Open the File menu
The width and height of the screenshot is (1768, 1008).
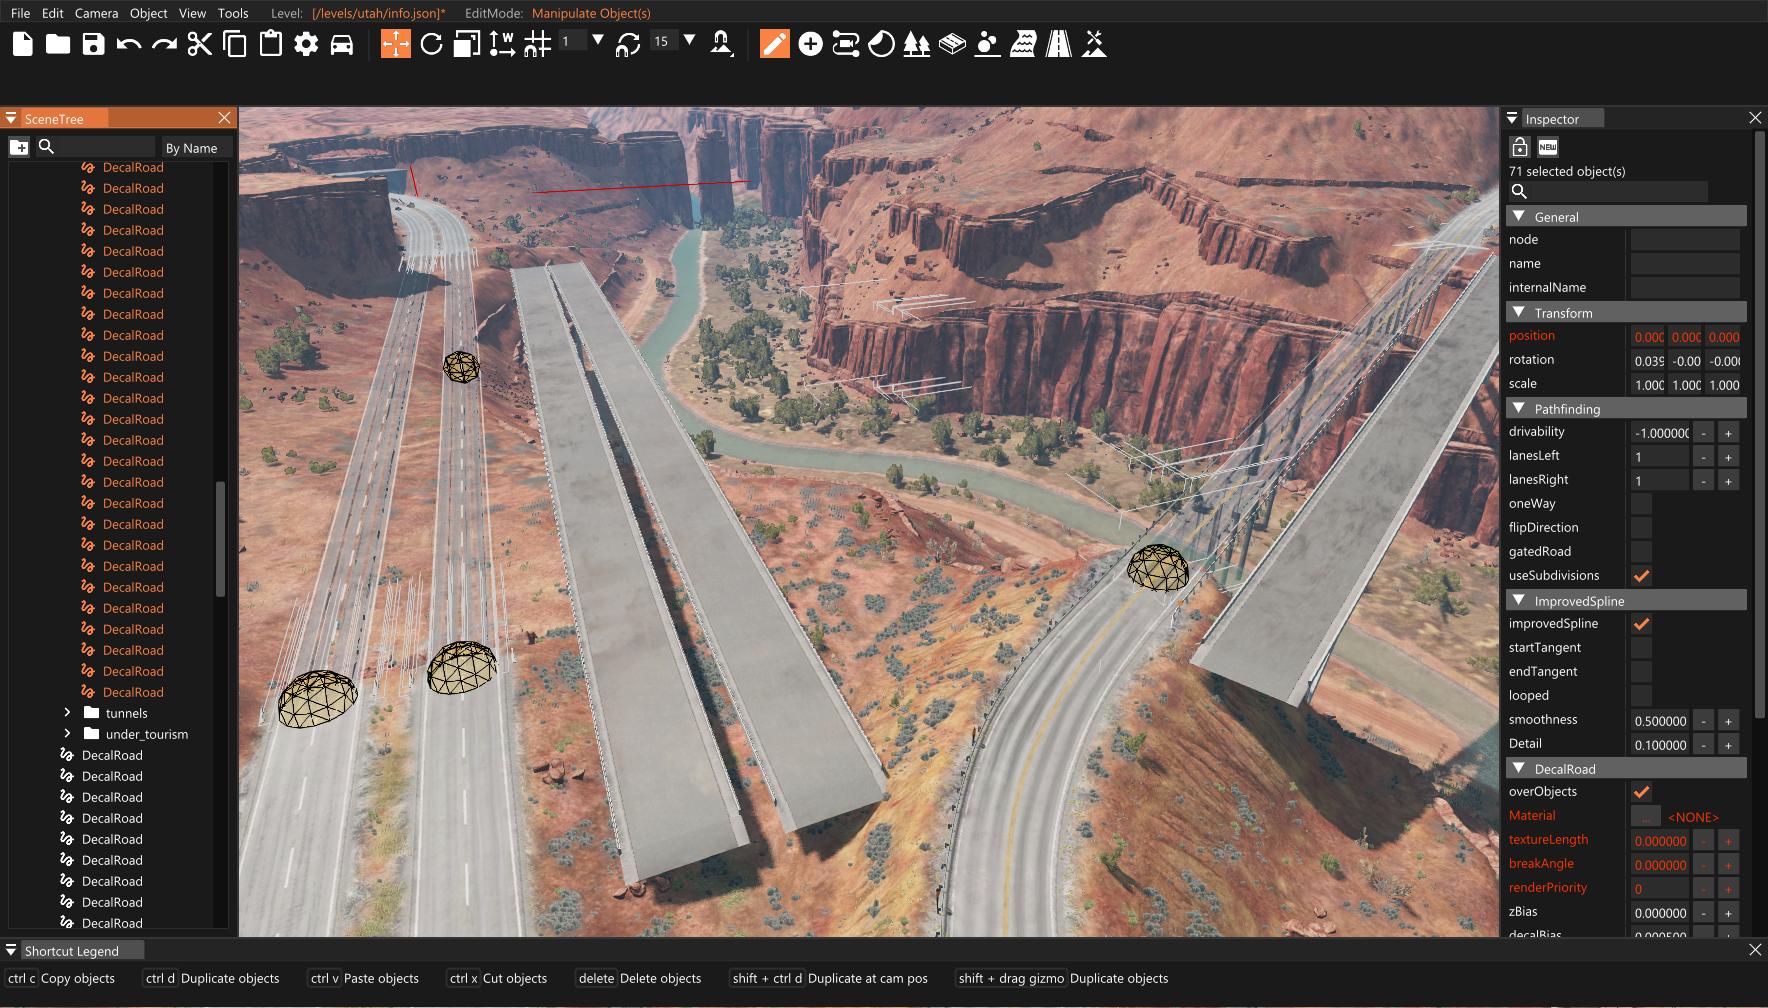[20, 13]
